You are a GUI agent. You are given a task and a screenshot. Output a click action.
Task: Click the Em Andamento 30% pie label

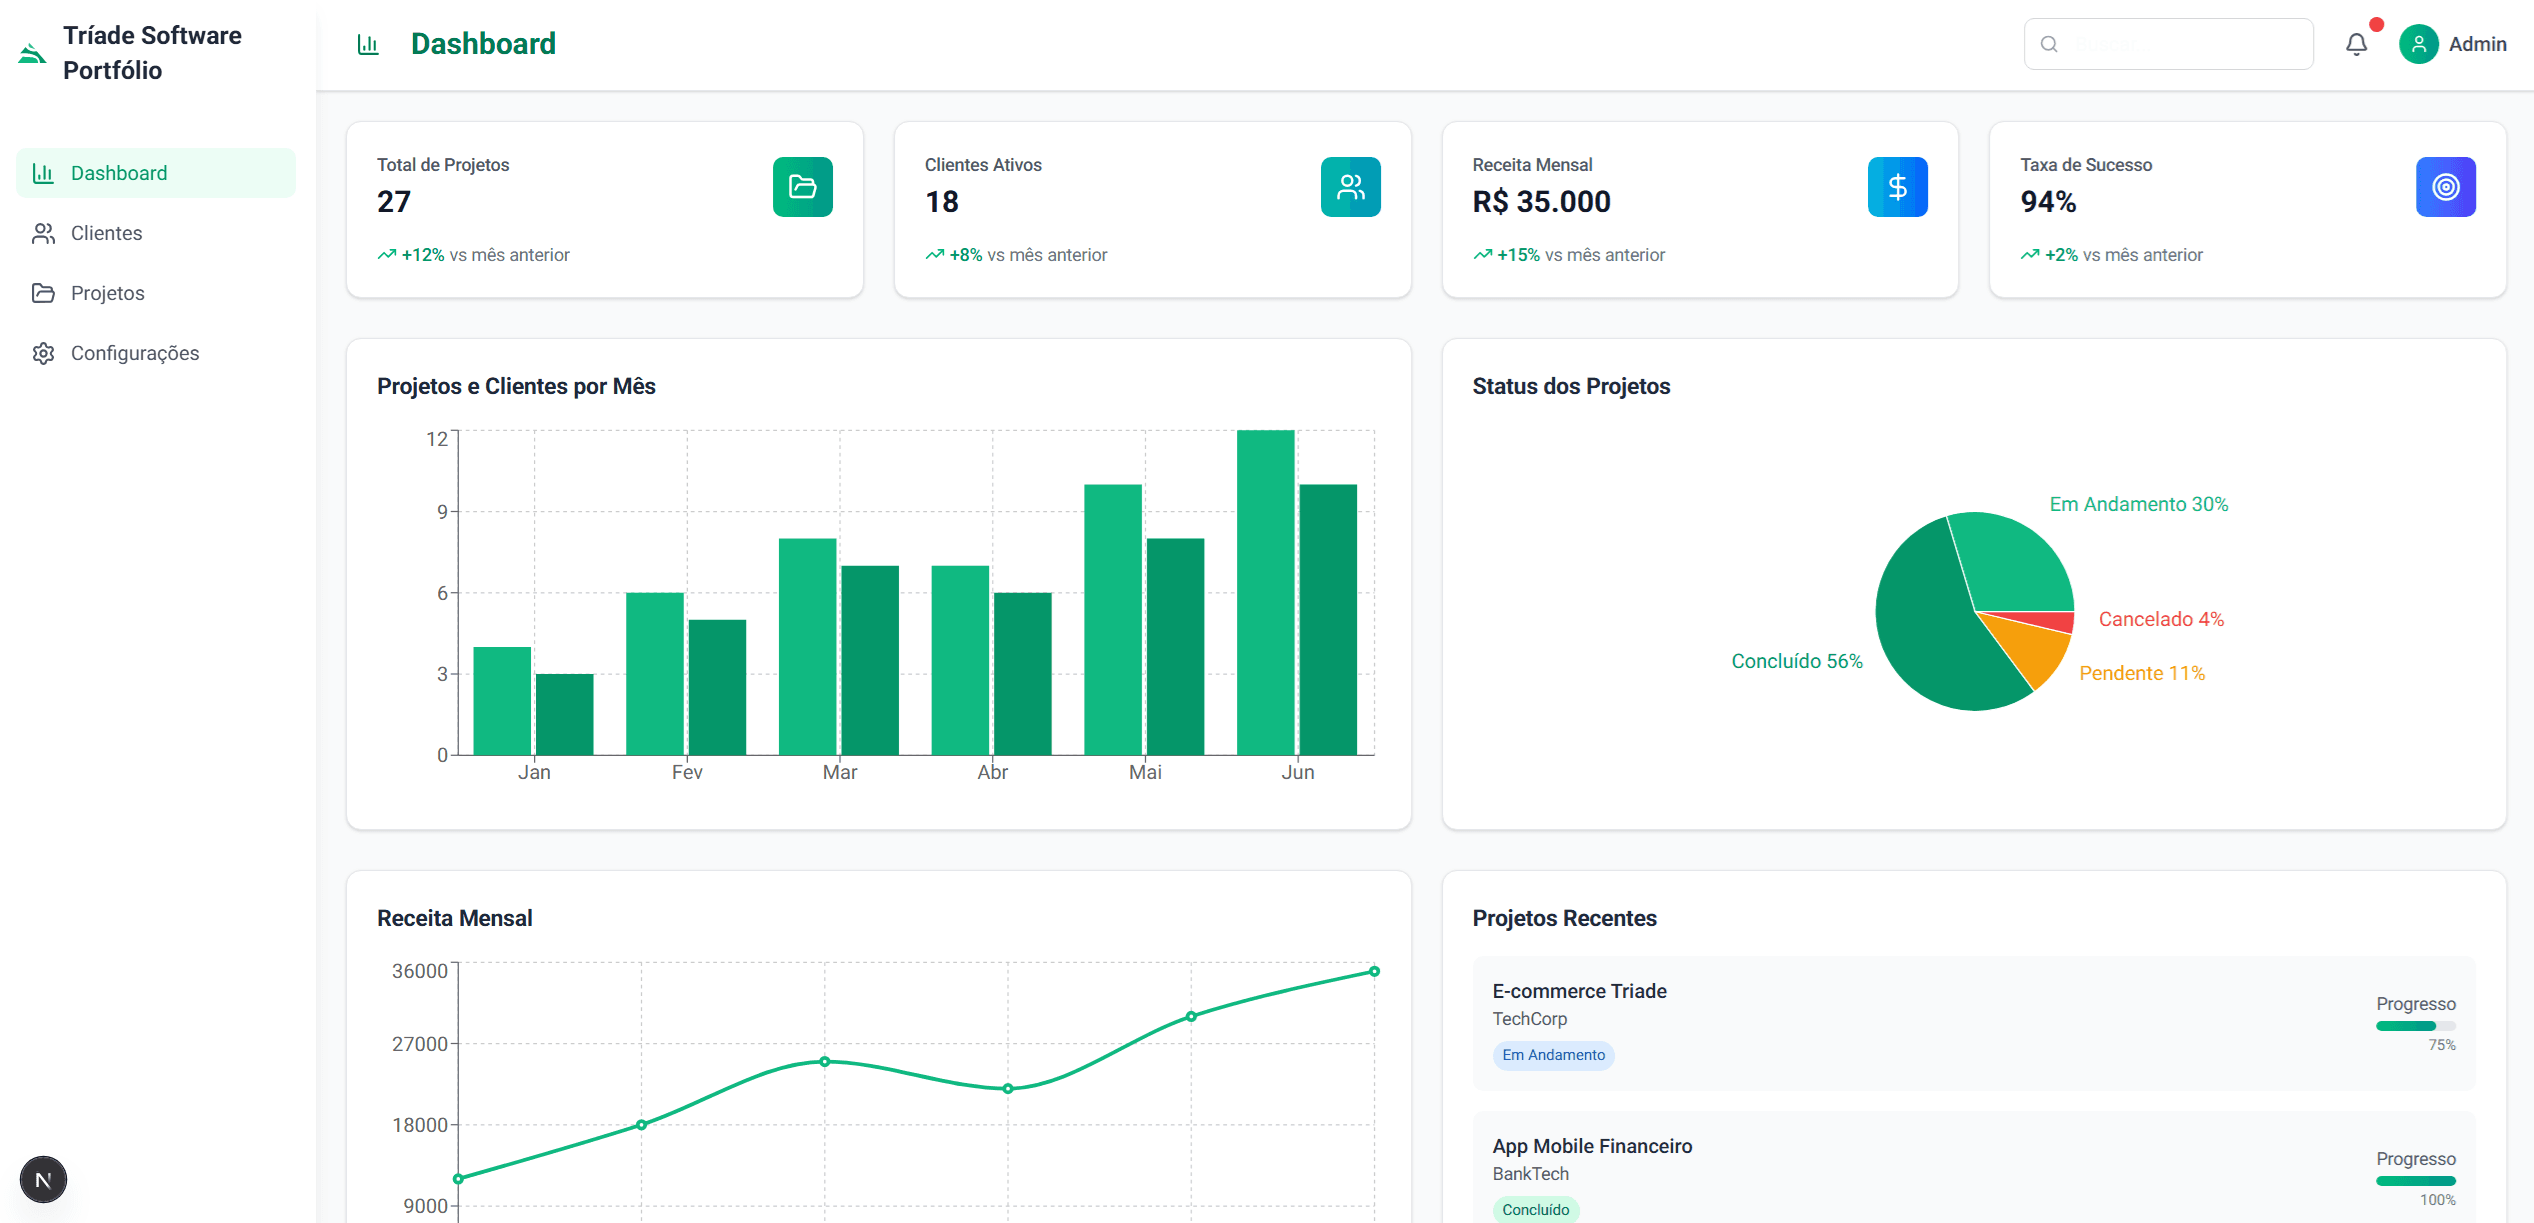tap(2138, 505)
